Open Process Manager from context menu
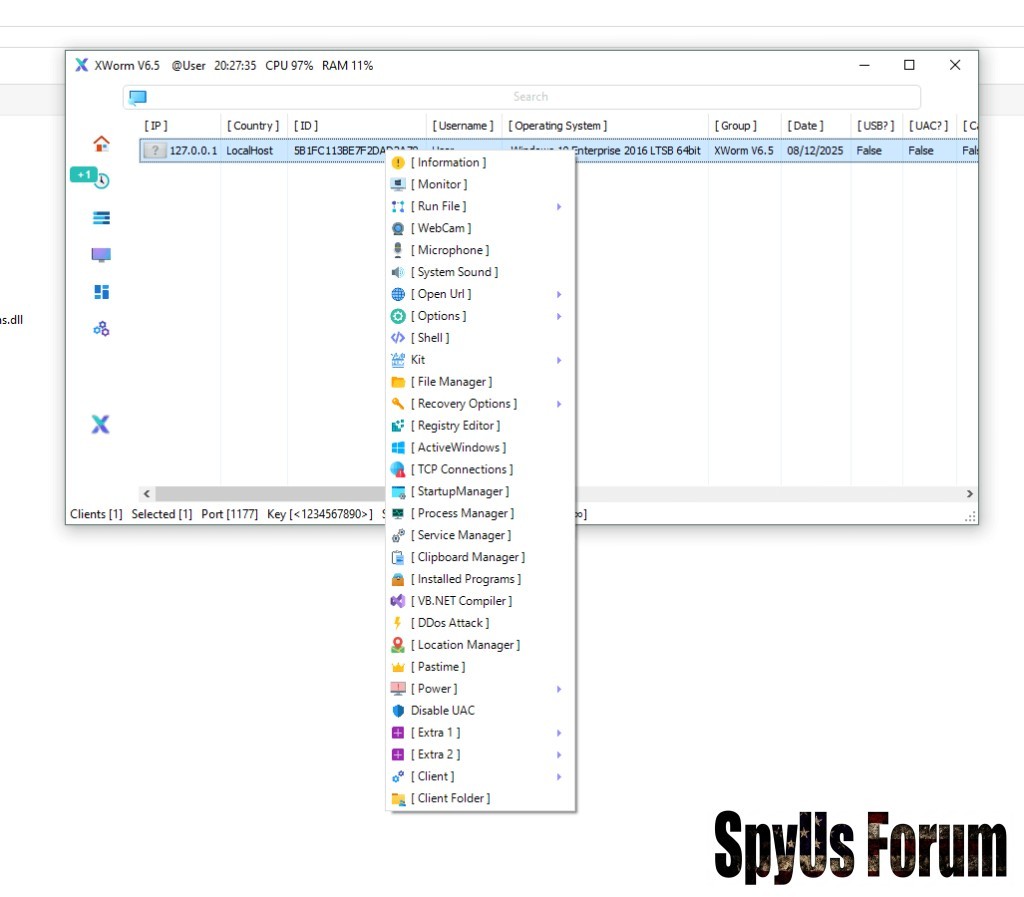Image resolution: width=1024 pixels, height=897 pixels. pos(461,513)
